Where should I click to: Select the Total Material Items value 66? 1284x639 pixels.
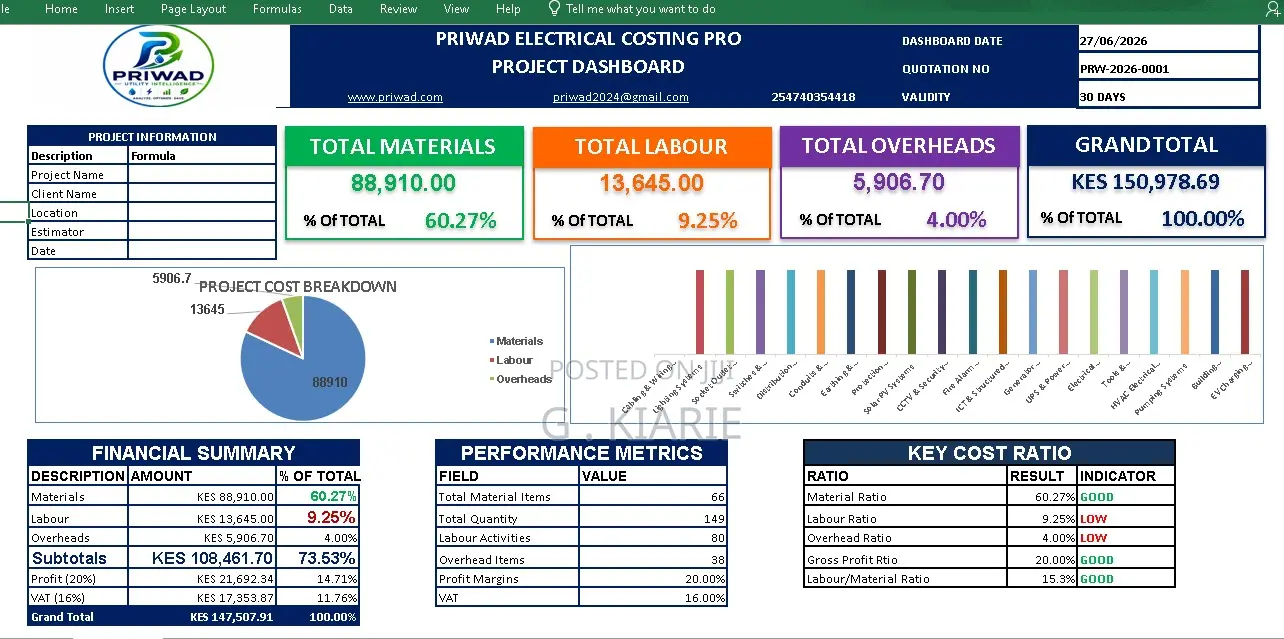[x=653, y=497]
